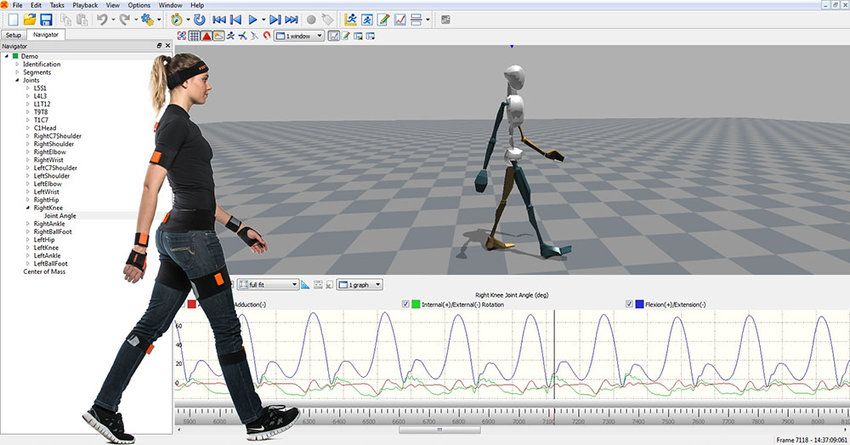Switch to the Setup tab
The width and height of the screenshot is (850, 445).
pos(13,34)
